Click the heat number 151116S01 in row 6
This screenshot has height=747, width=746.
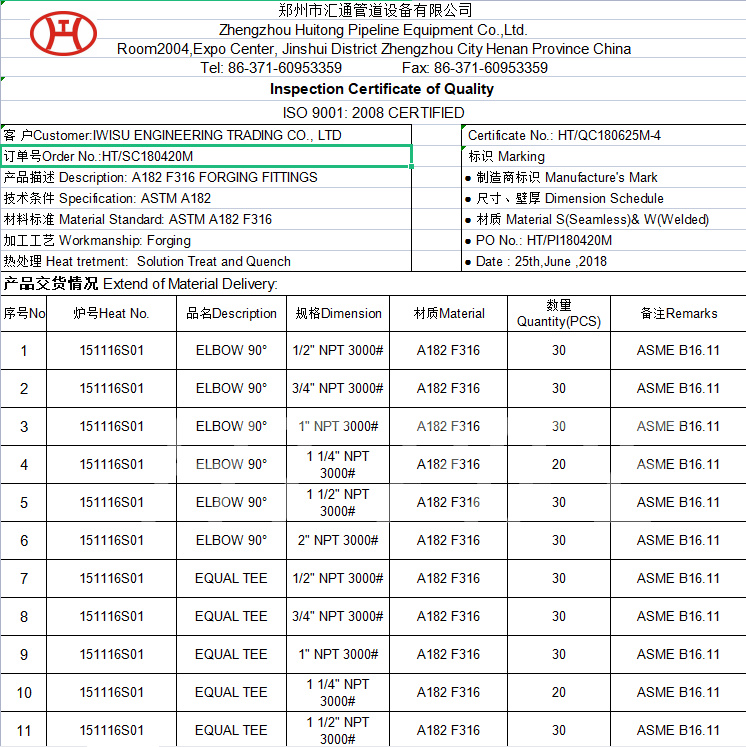pyautogui.click(x=111, y=541)
